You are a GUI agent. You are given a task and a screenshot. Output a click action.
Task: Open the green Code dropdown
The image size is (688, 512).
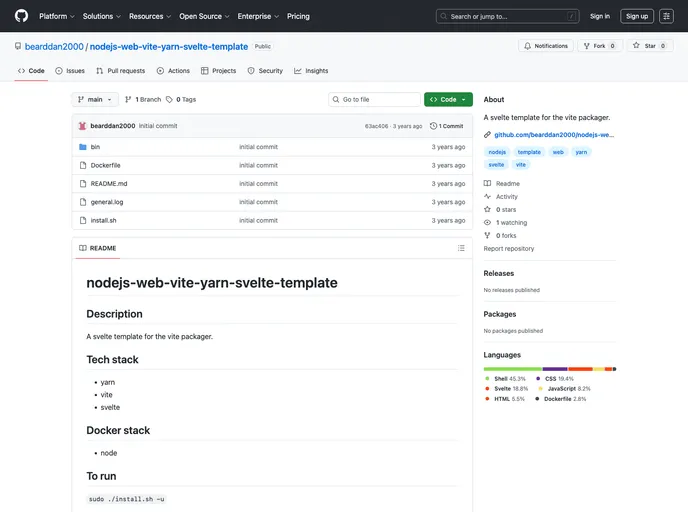[448, 100]
